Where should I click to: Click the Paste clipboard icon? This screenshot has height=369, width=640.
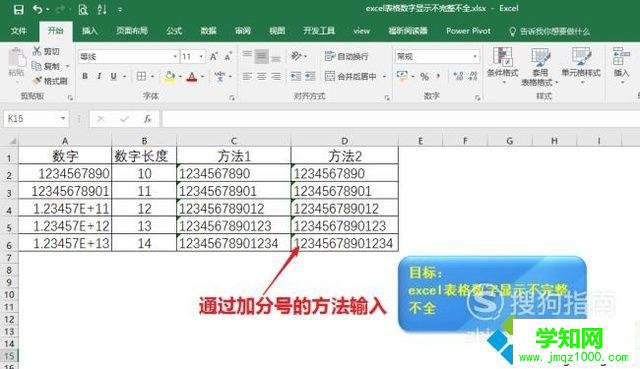click(x=16, y=58)
